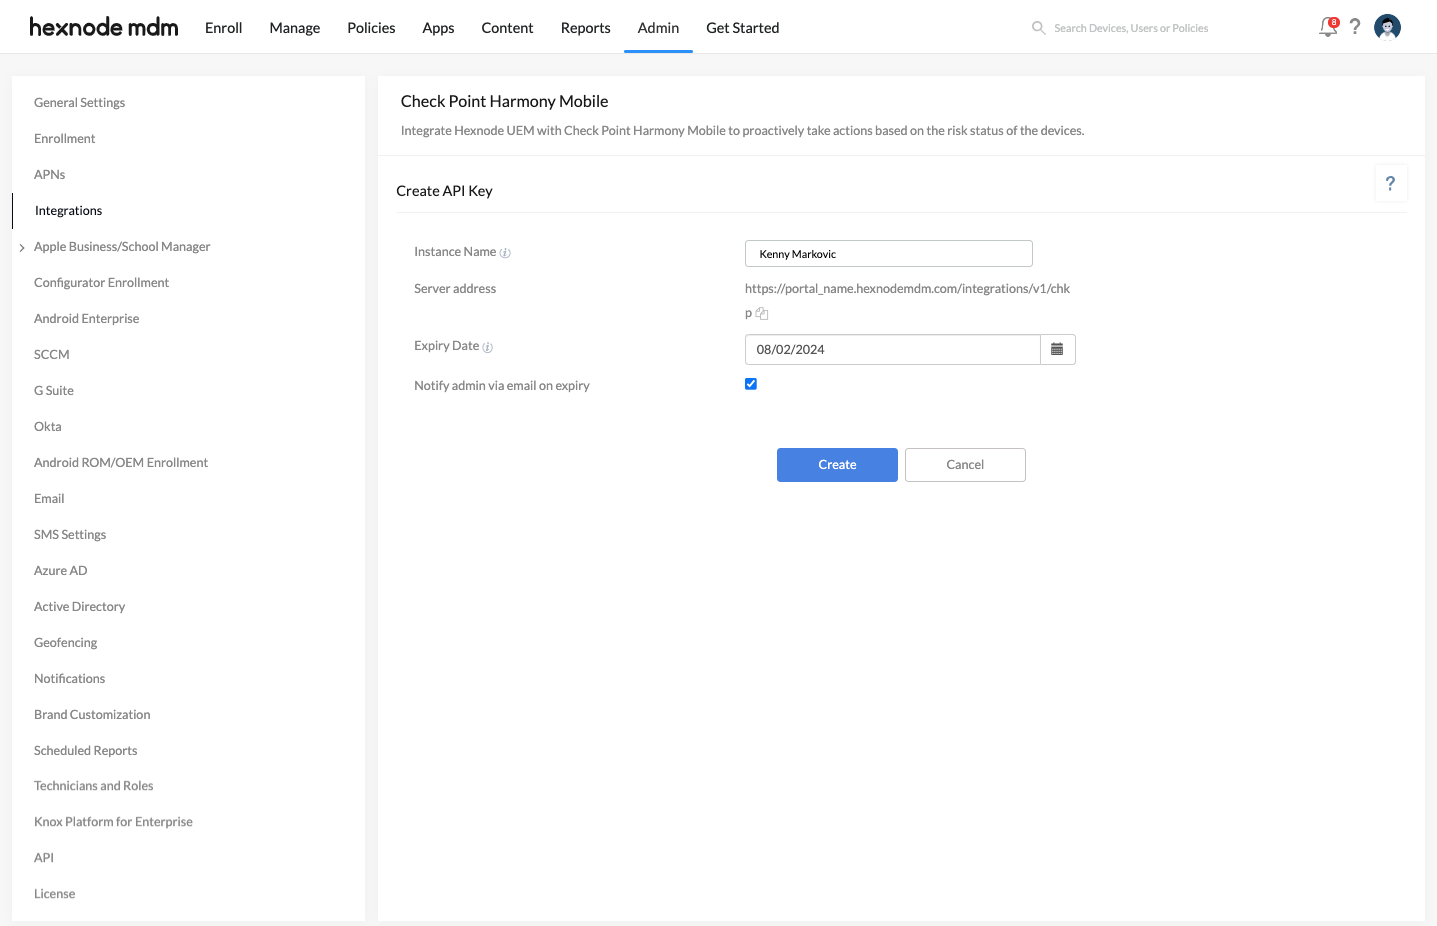Screen dimensions: 1437x926
Task: Open Enrollment in sidebar
Action: pos(64,139)
